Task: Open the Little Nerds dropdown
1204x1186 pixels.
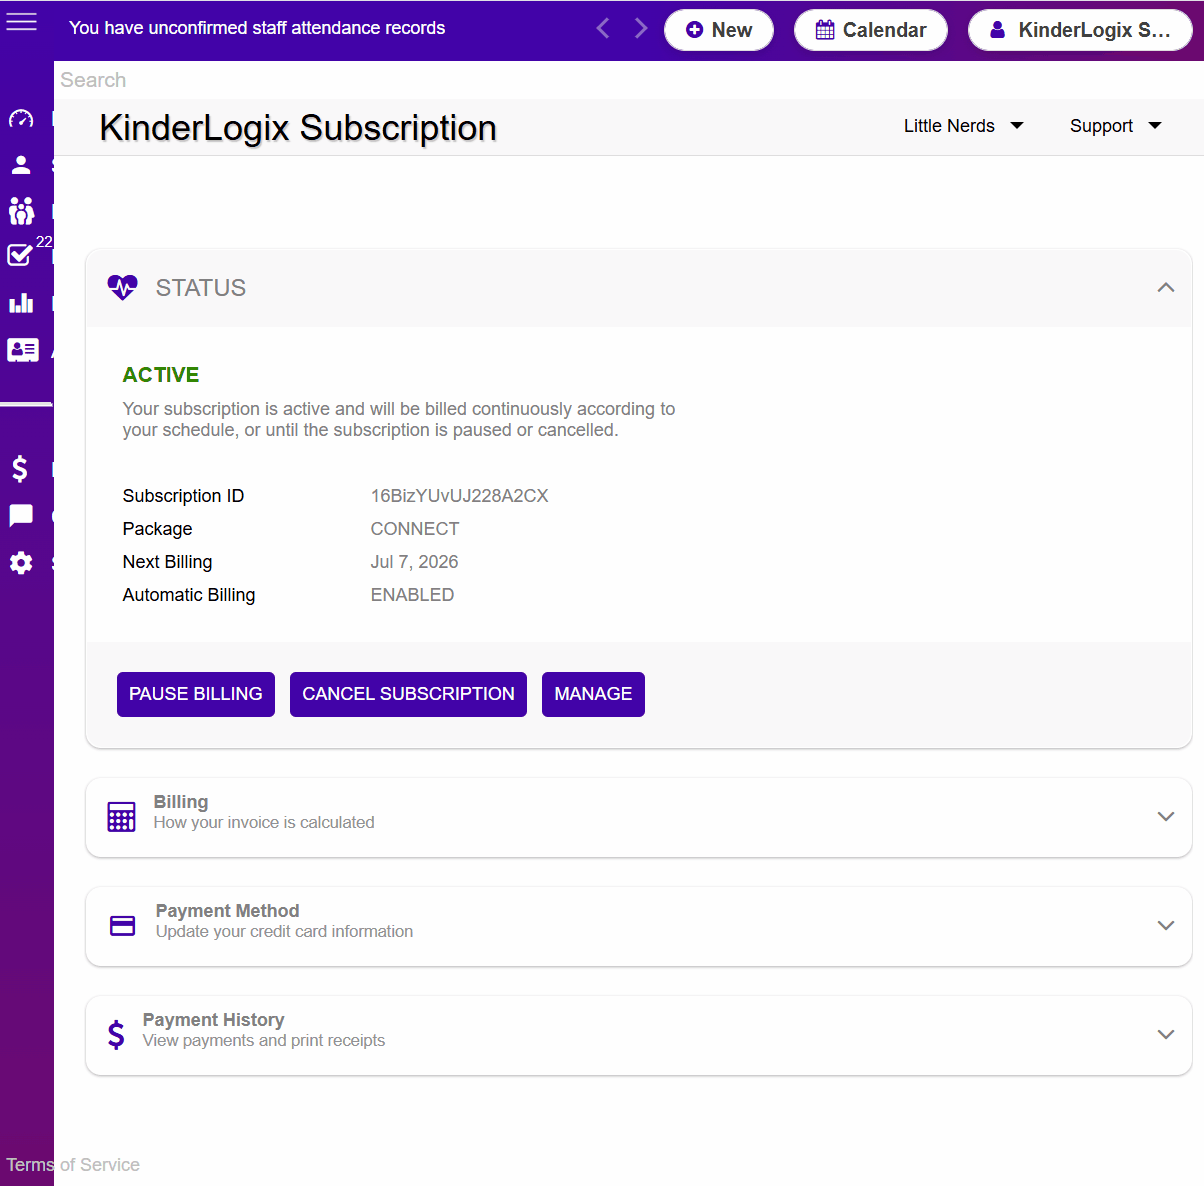Action: [x=963, y=126]
